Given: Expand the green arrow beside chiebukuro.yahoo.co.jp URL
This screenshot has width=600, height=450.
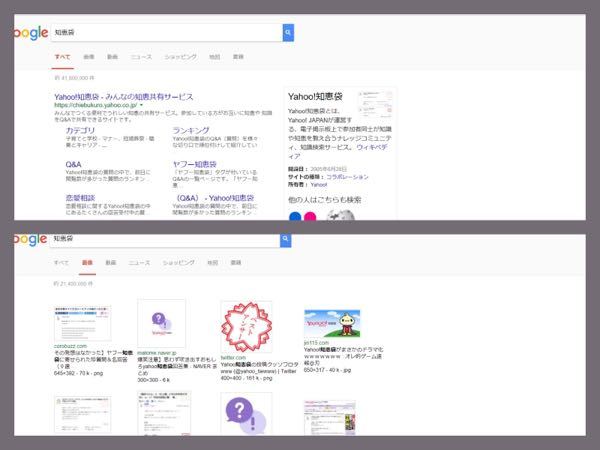Looking at the screenshot, I should click(x=142, y=104).
